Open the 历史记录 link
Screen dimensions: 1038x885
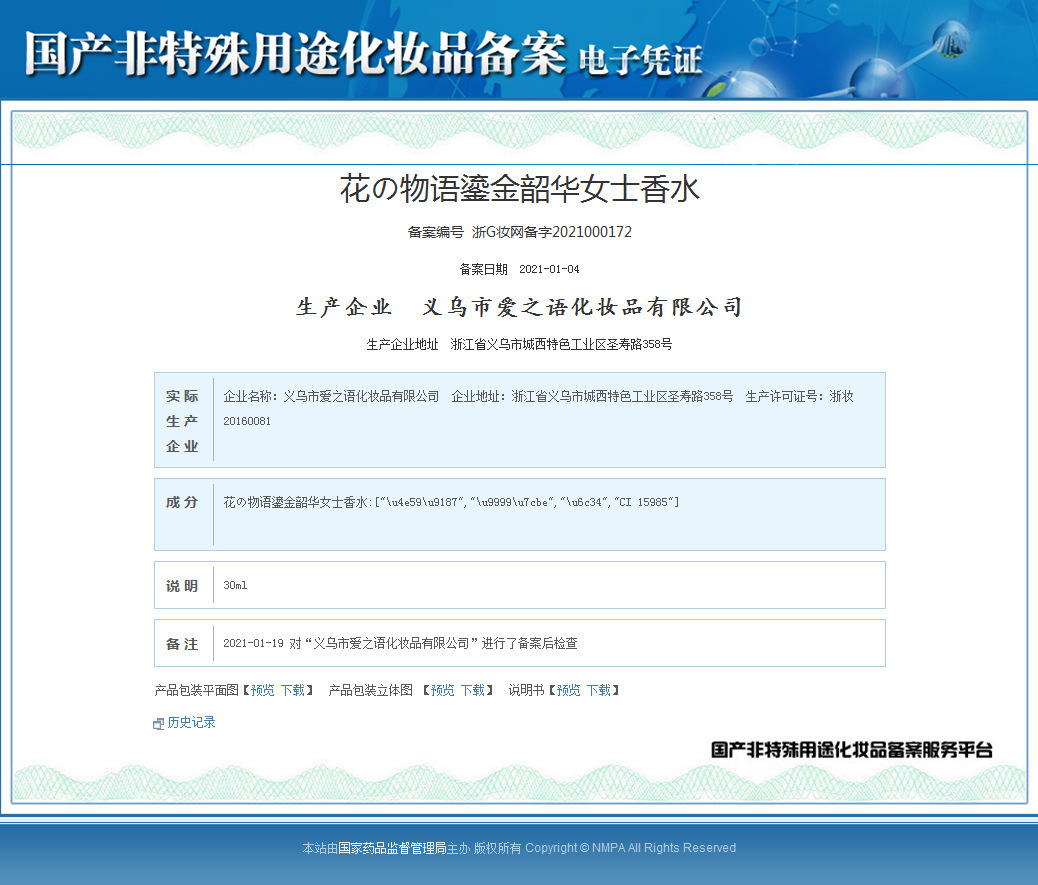[191, 722]
